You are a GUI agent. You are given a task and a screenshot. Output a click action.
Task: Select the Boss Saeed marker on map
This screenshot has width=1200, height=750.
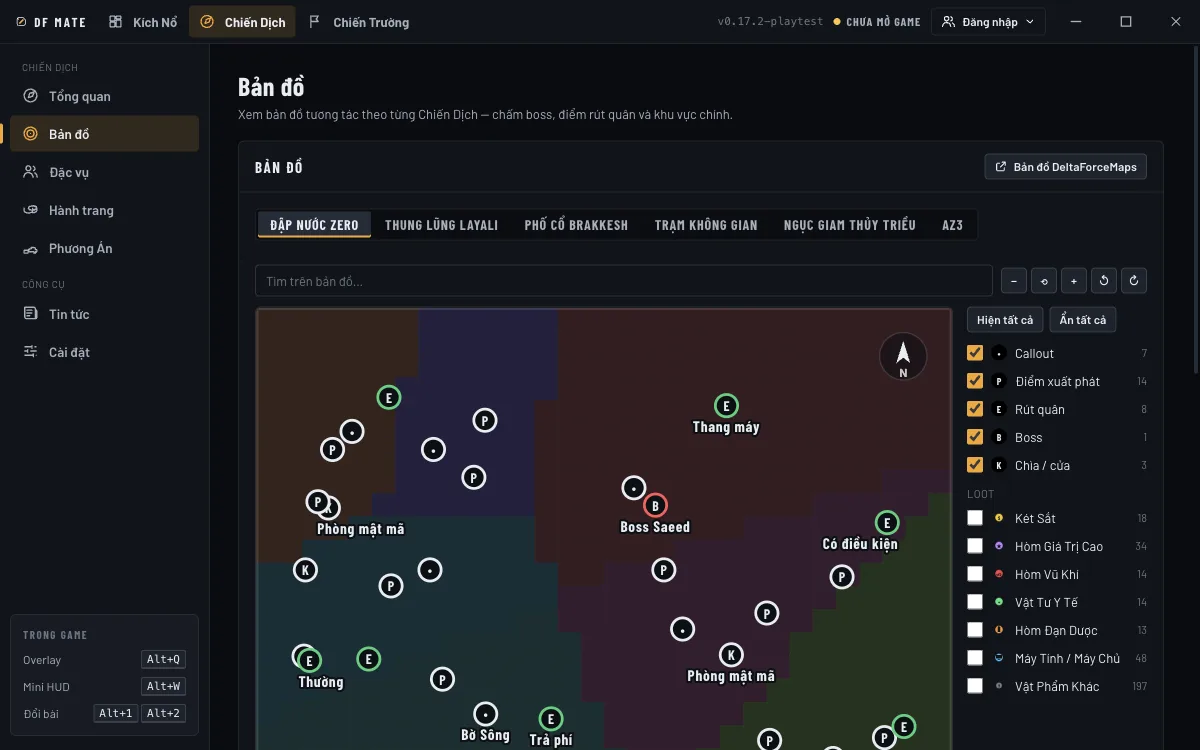[655, 506]
